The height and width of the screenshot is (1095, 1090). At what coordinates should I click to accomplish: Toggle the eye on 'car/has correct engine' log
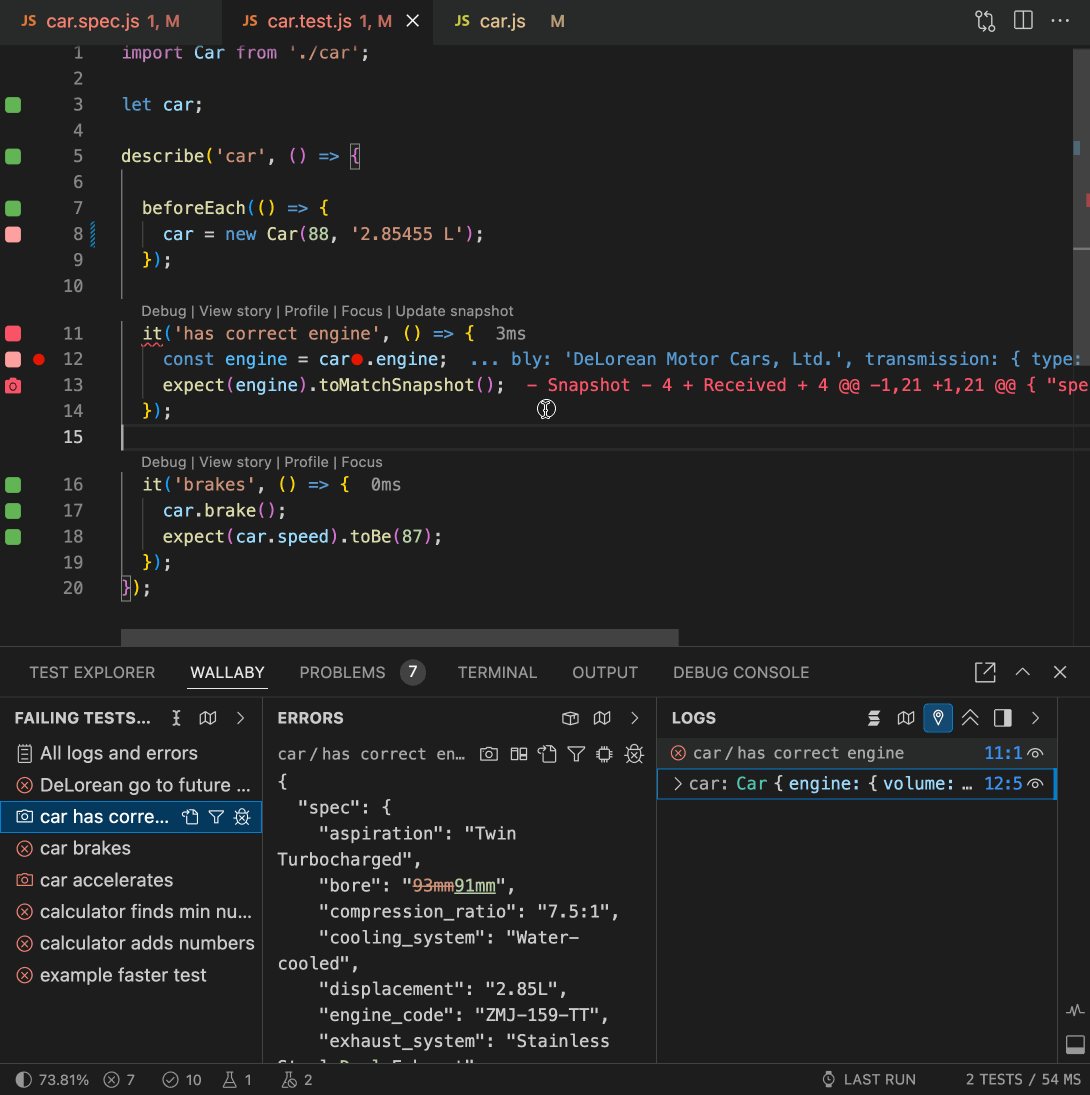click(1036, 754)
